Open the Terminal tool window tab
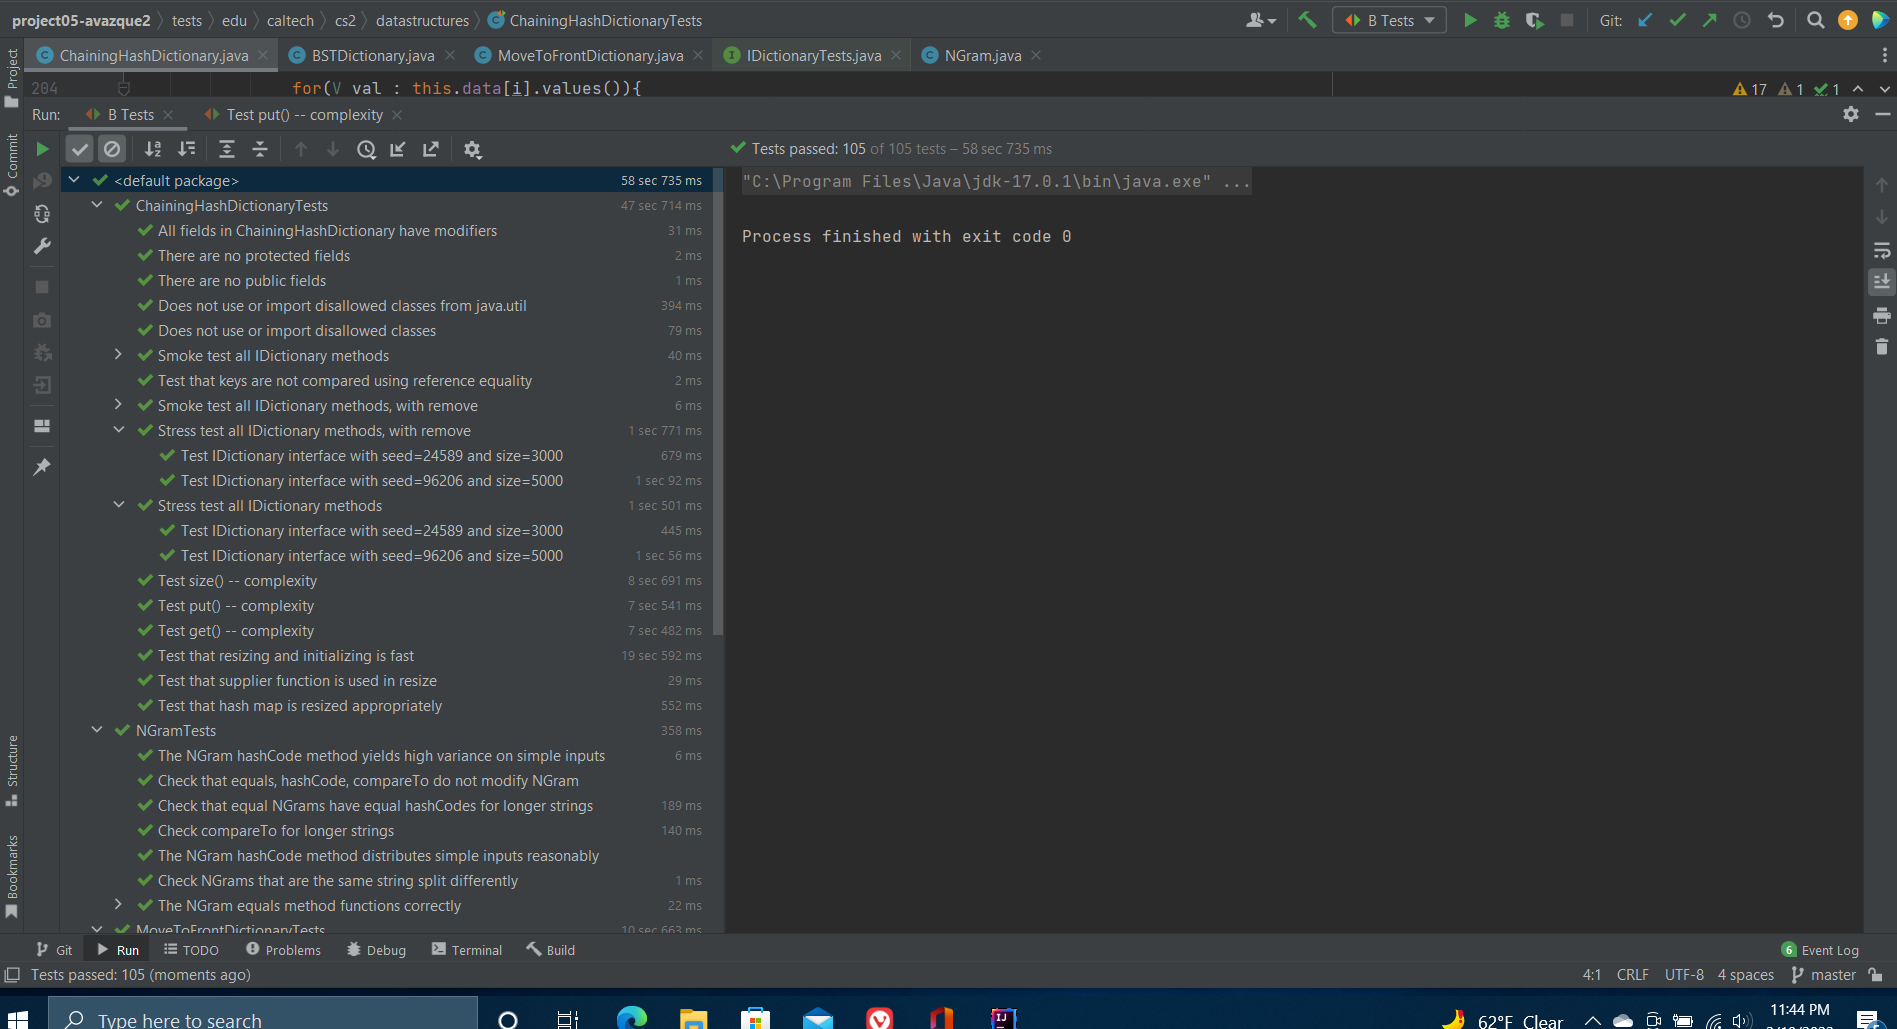1897x1029 pixels. click(x=467, y=950)
